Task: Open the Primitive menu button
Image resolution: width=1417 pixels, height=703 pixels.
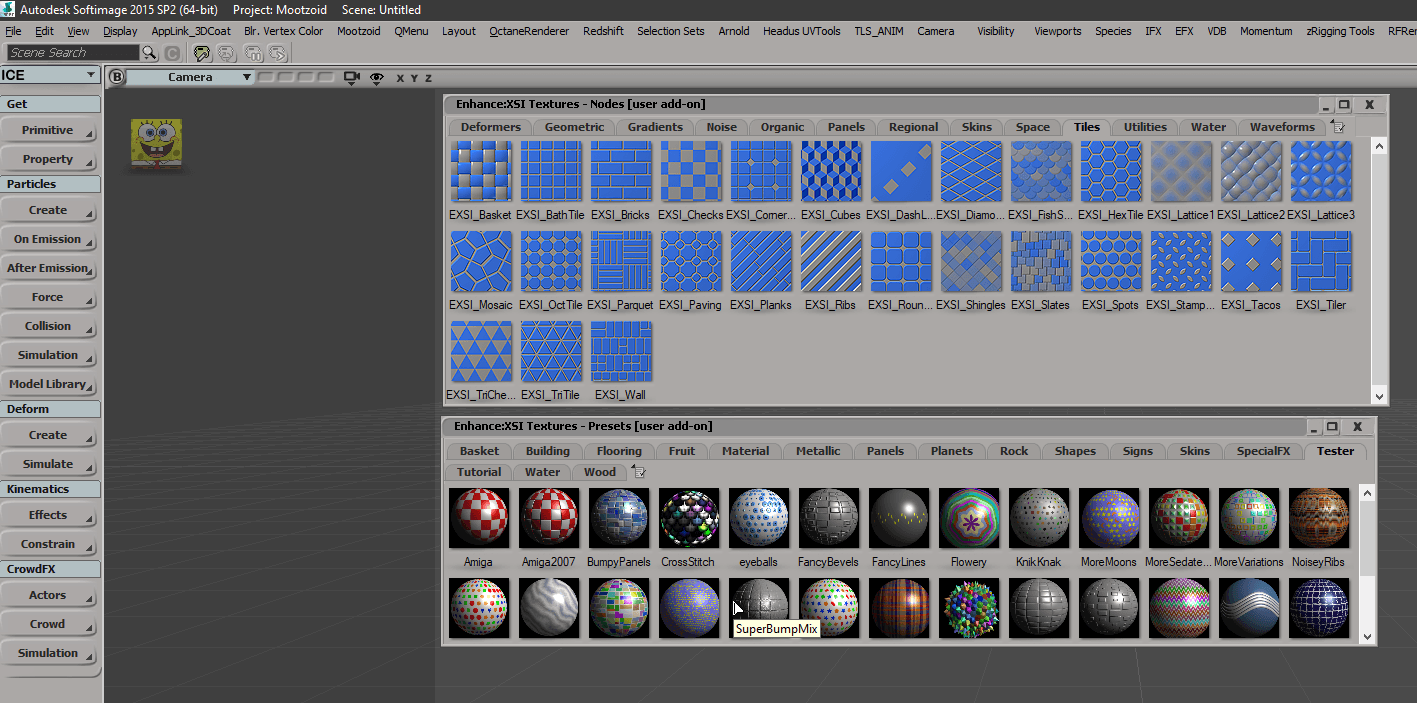Action: pos(49,130)
